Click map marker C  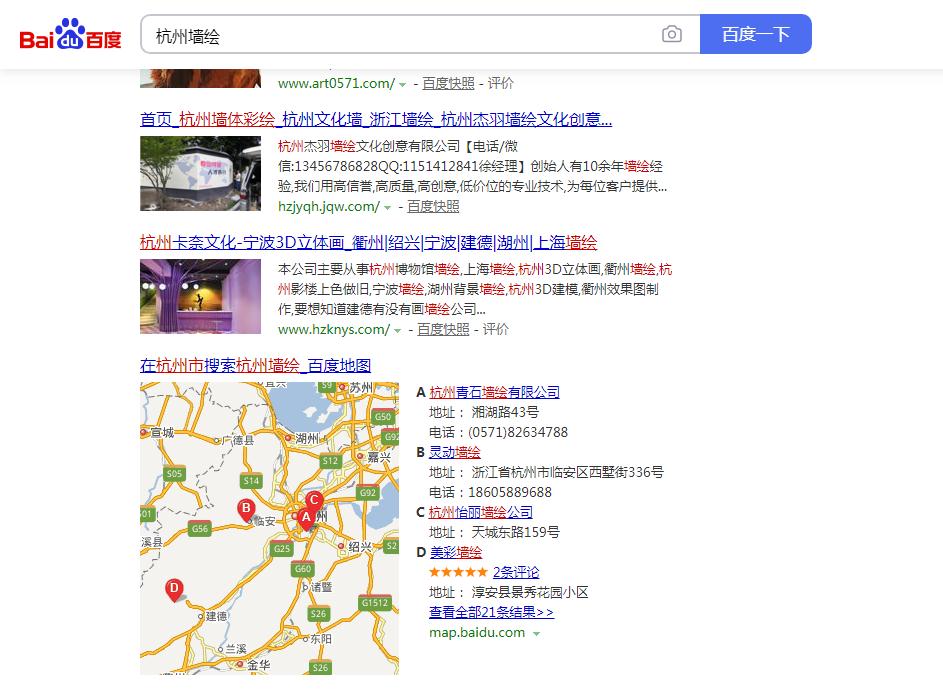coord(314,501)
